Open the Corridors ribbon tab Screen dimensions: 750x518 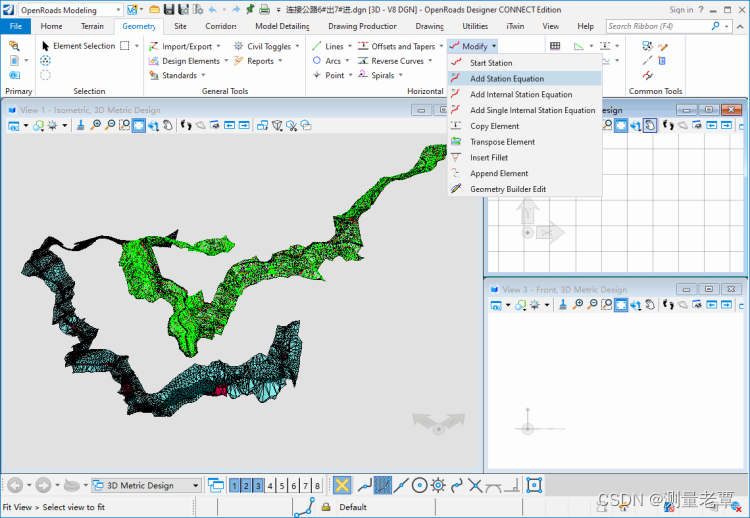(221, 26)
